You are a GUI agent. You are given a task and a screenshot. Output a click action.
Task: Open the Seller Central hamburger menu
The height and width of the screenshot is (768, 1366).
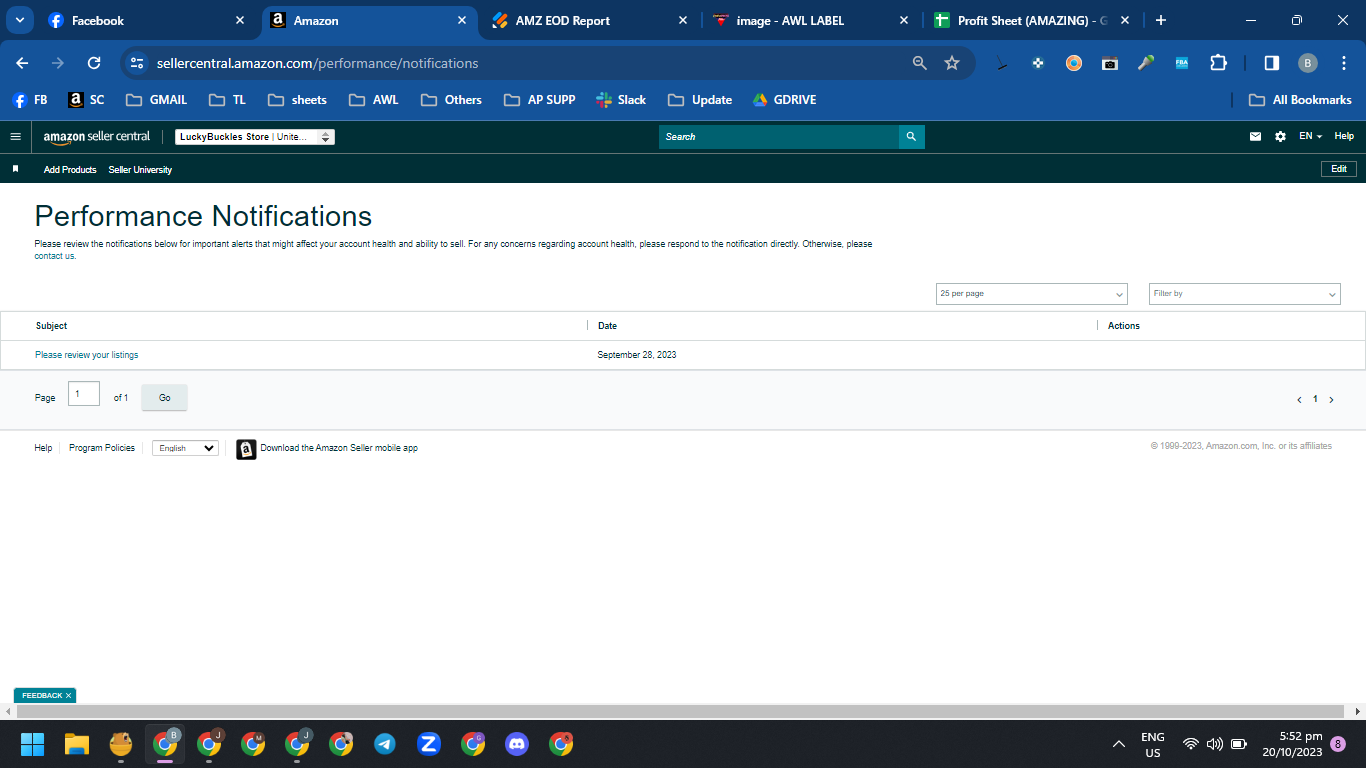tap(15, 137)
